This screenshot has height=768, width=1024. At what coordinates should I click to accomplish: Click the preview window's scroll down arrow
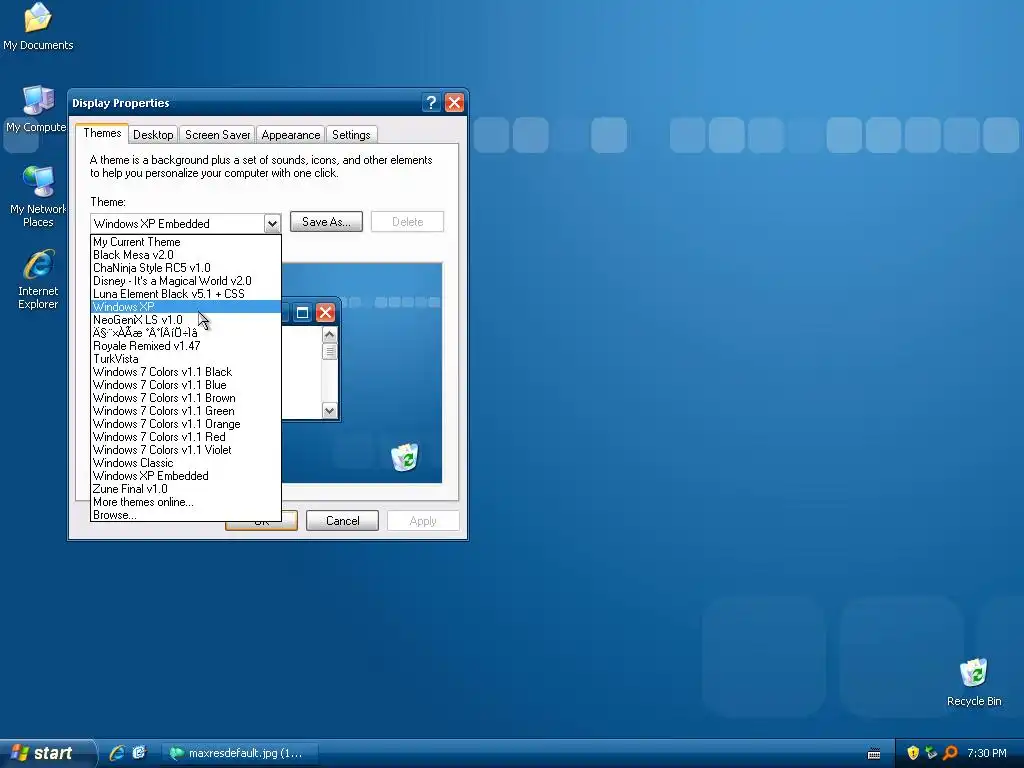click(329, 411)
